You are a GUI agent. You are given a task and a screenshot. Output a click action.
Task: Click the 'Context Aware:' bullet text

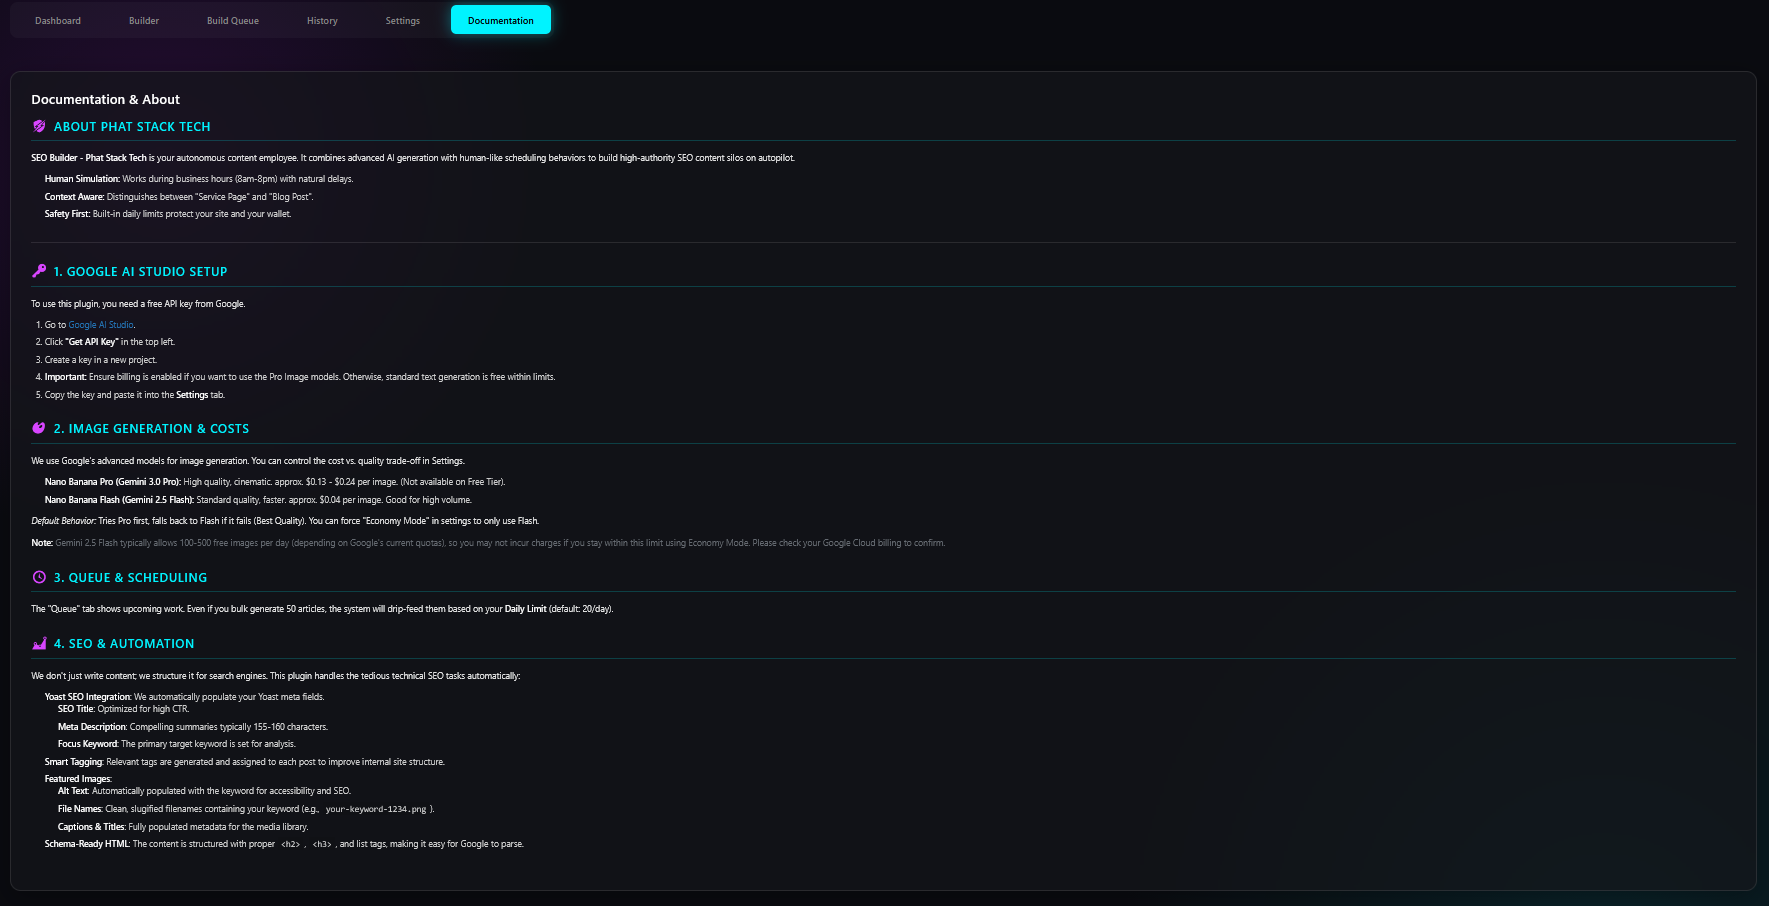pos(179,197)
